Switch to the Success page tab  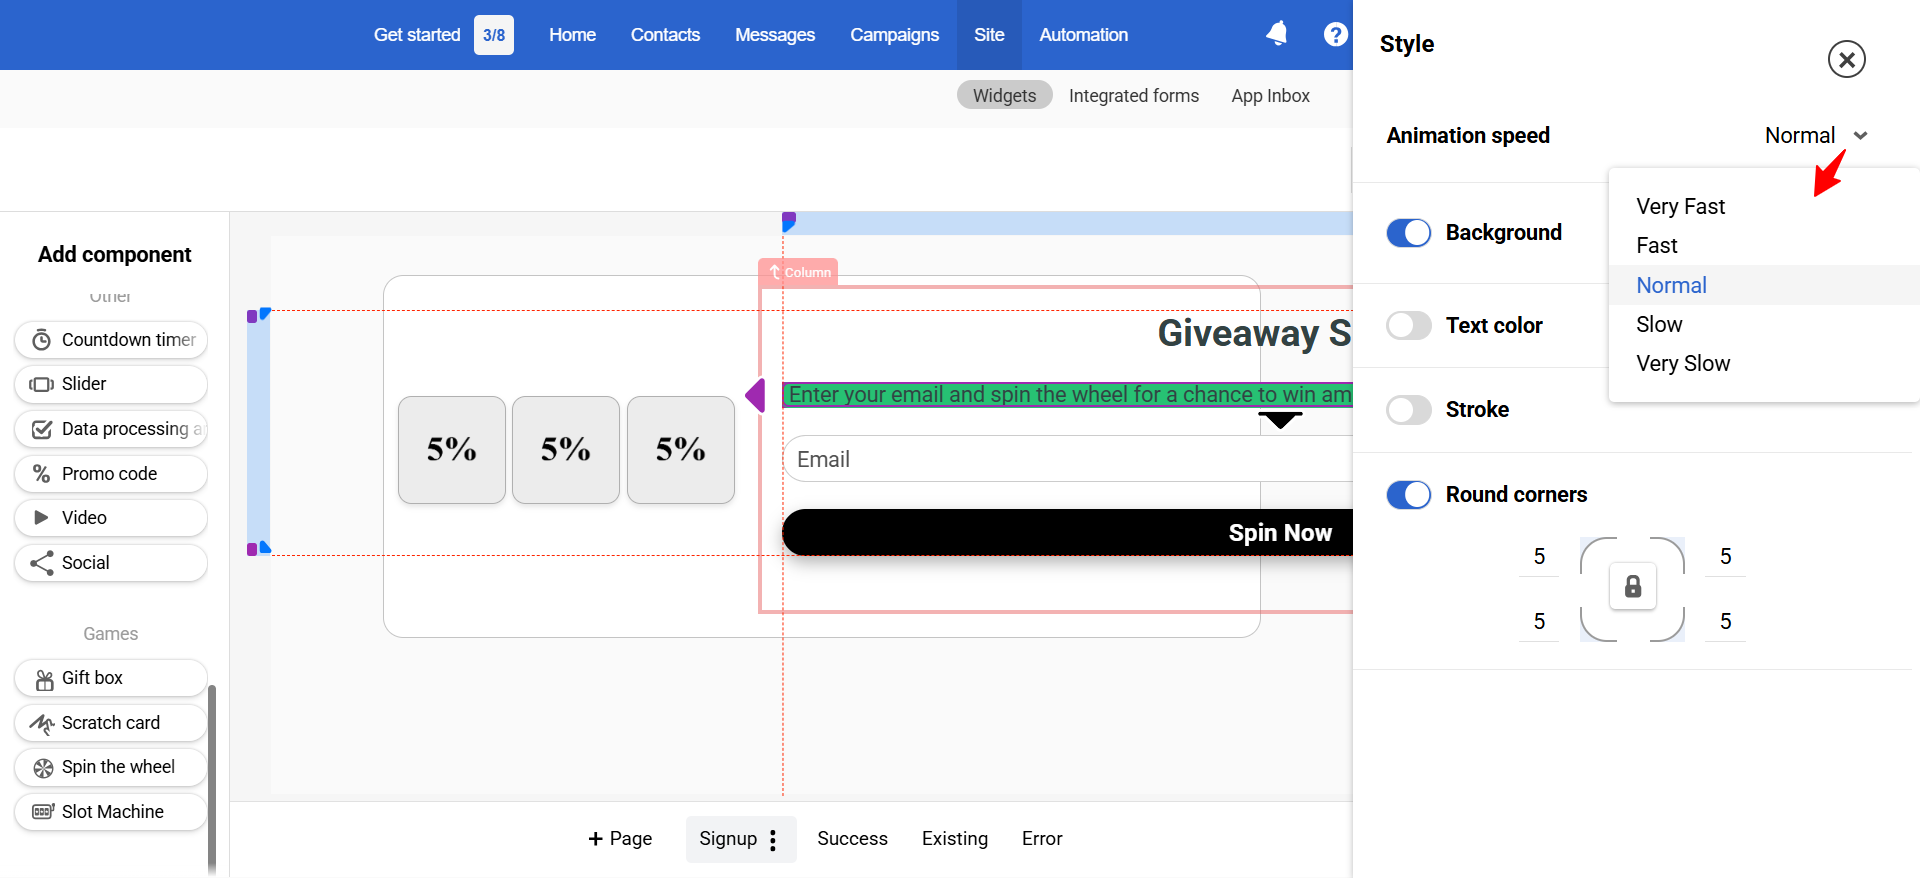coord(852,839)
